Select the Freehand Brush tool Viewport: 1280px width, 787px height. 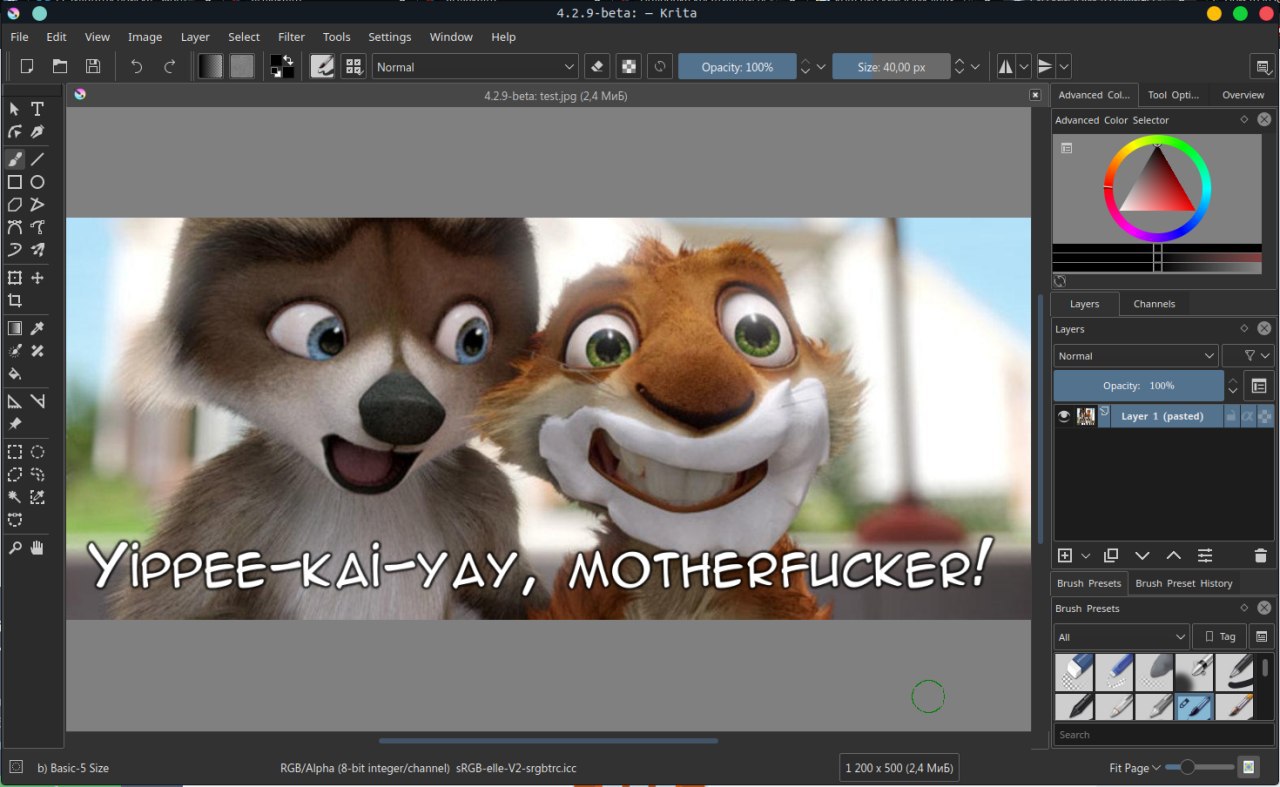tap(15, 159)
